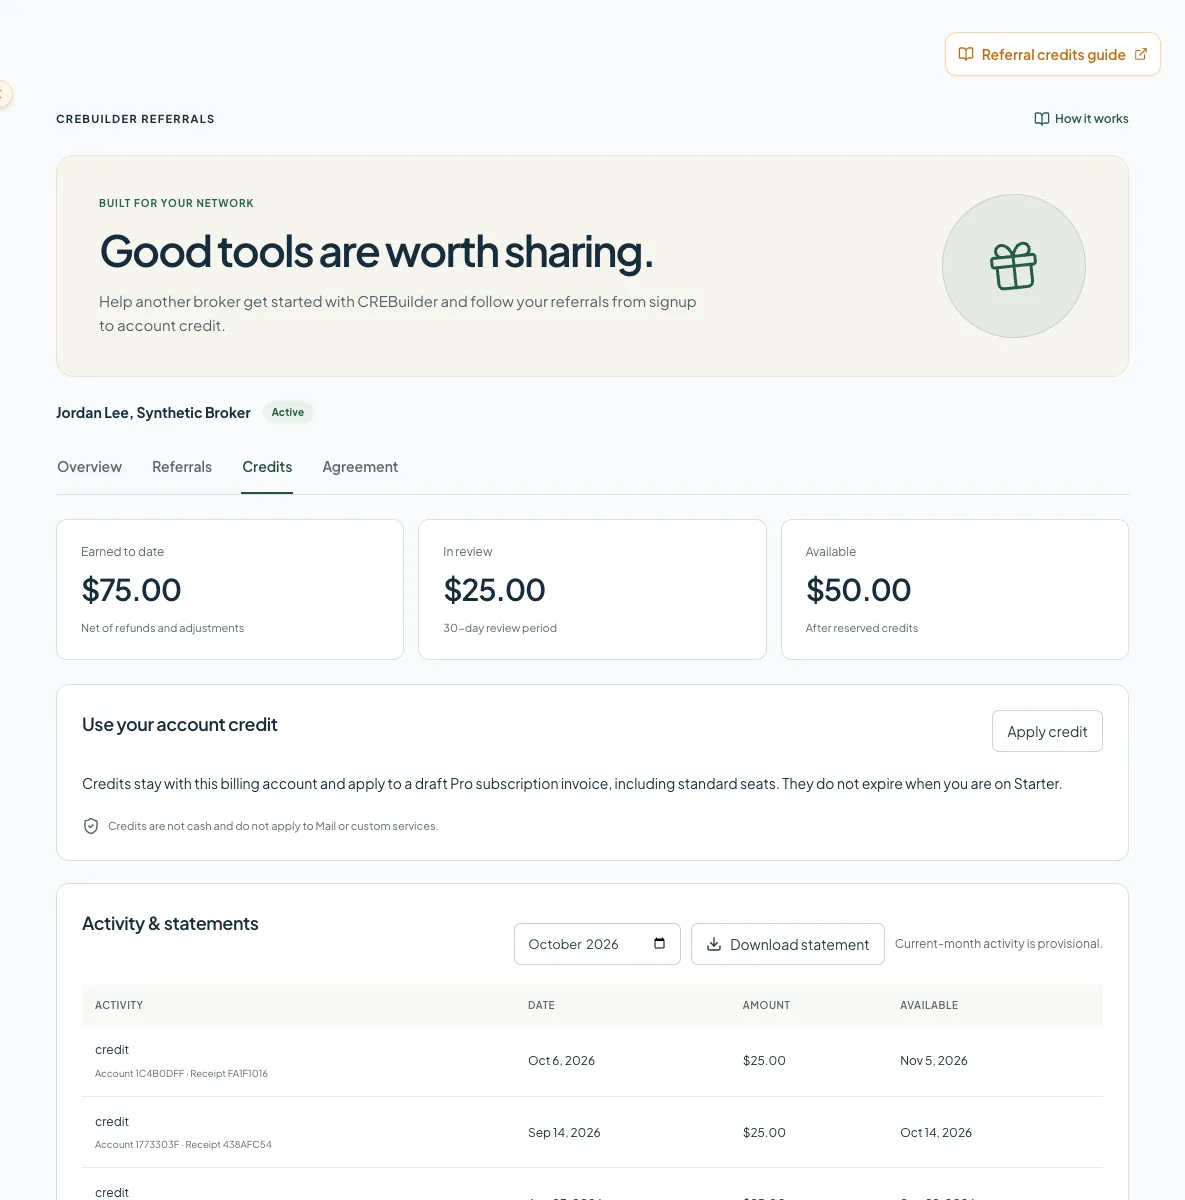Click the sidebar toggle at the left edge
The height and width of the screenshot is (1200, 1185).
coord(4,94)
